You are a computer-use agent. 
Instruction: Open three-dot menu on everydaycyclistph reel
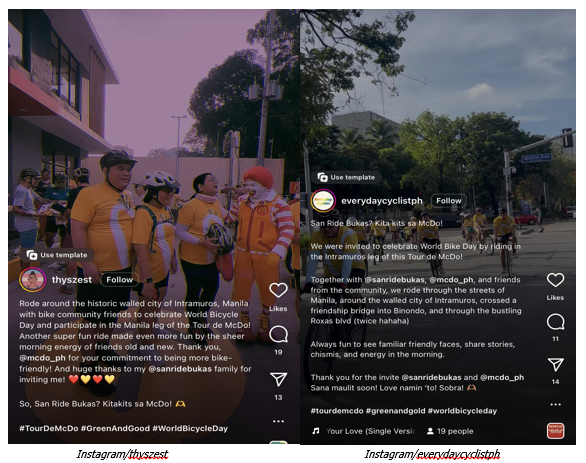(x=555, y=404)
